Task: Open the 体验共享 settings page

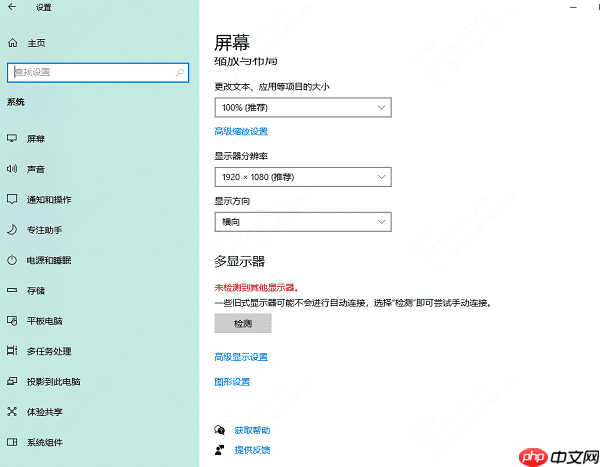Action: pos(44,412)
